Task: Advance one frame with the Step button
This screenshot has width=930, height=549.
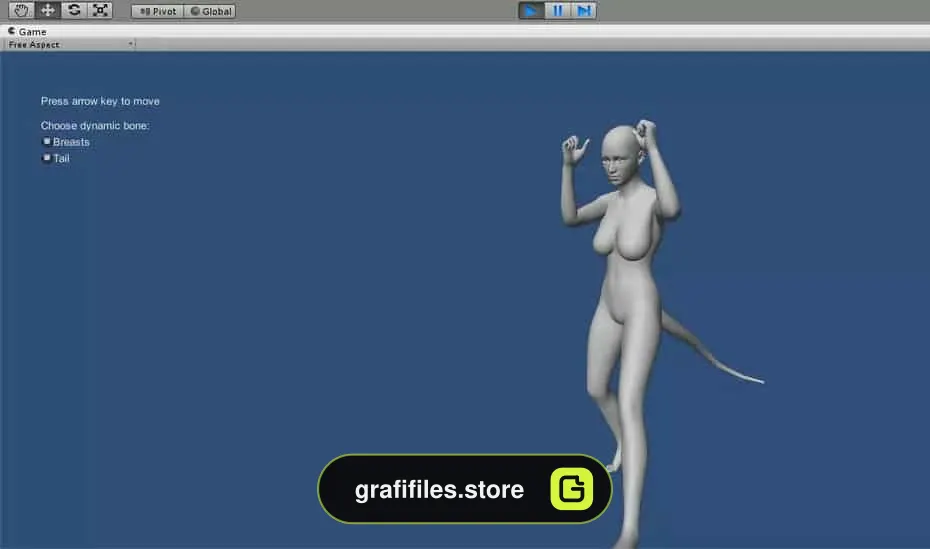Action: click(x=584, y=11)
